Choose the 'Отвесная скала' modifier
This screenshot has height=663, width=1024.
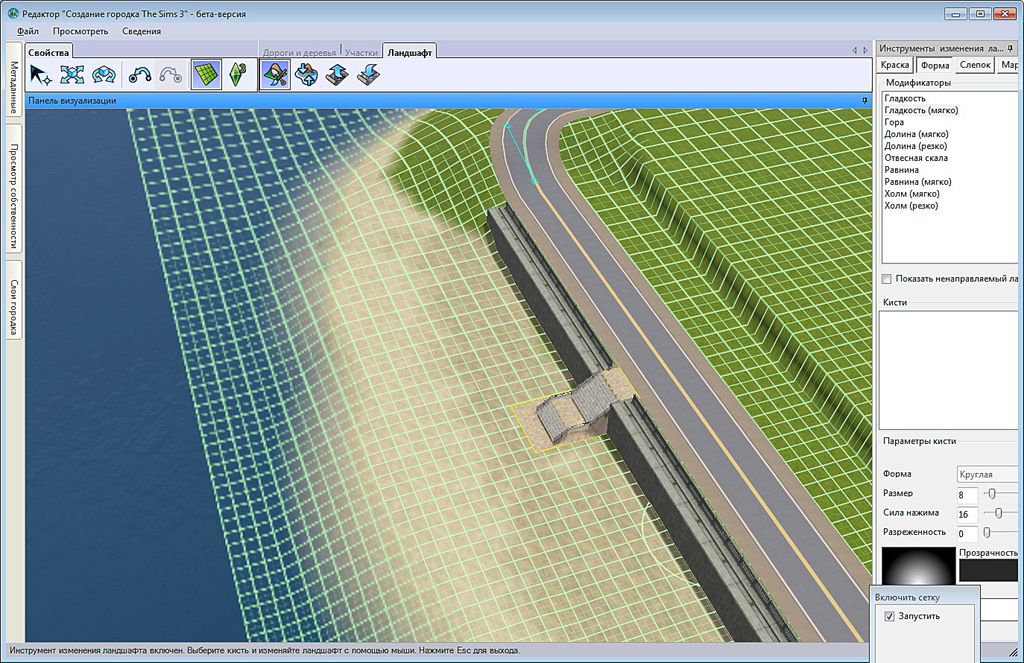(x=916, y=158)
